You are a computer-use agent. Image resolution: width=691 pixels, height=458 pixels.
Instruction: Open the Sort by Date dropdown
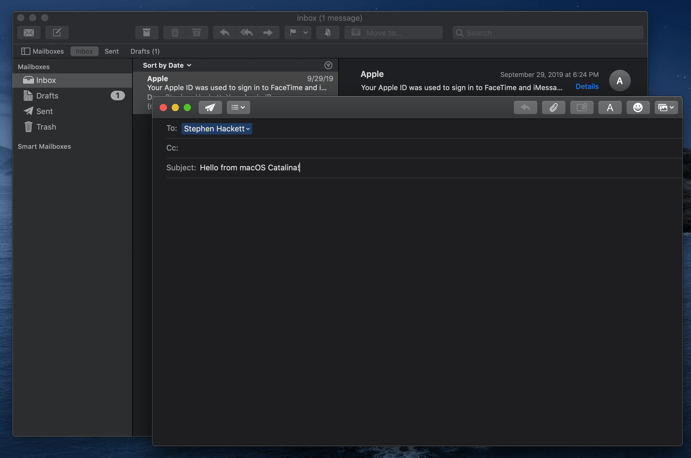(167, 65)
